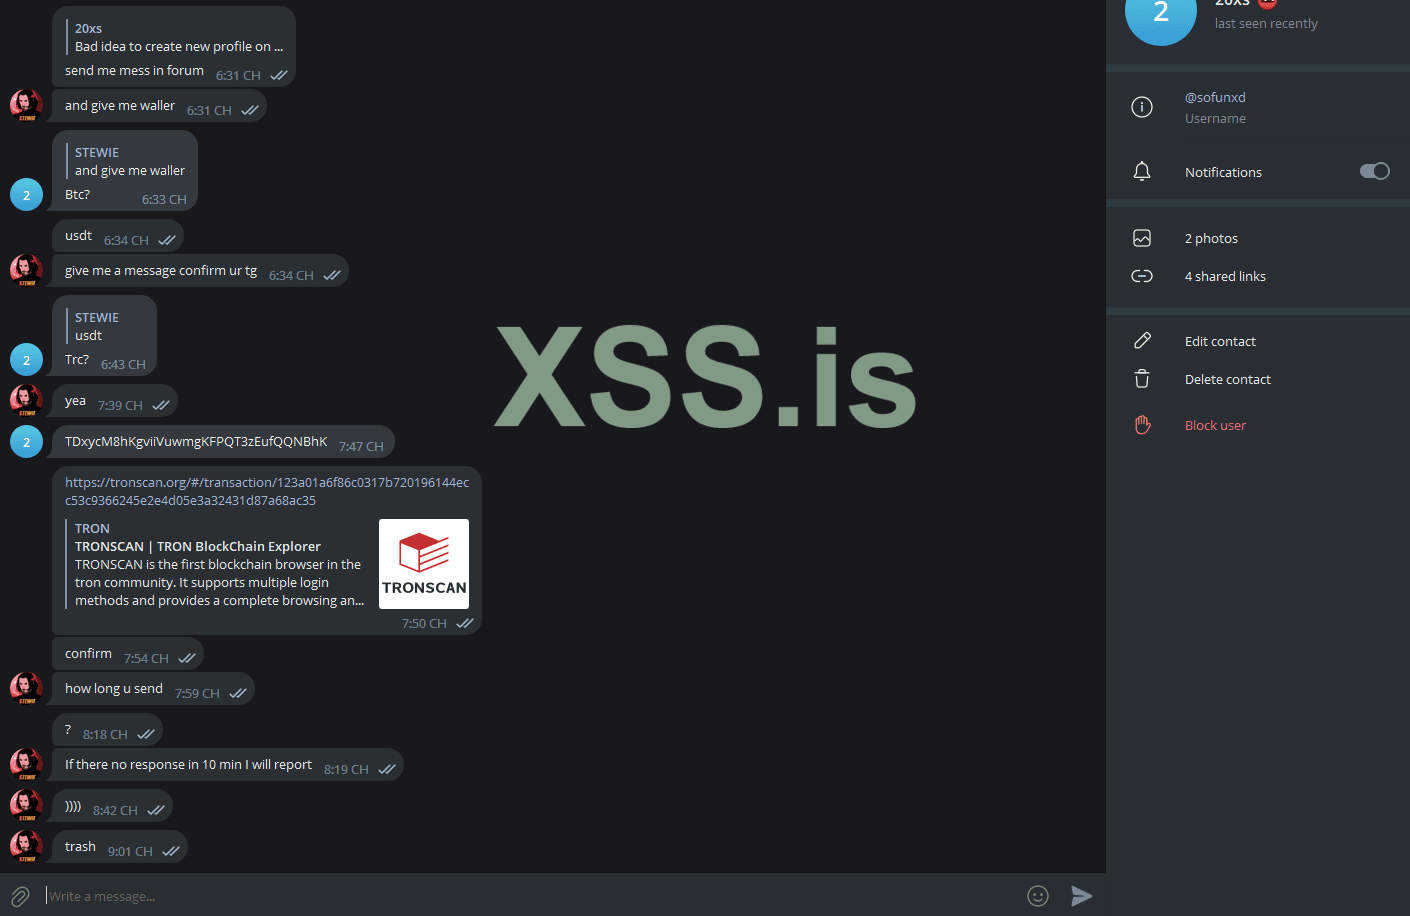Click the red hand Block user icon
The image size is (1410, 916).
1142,425
